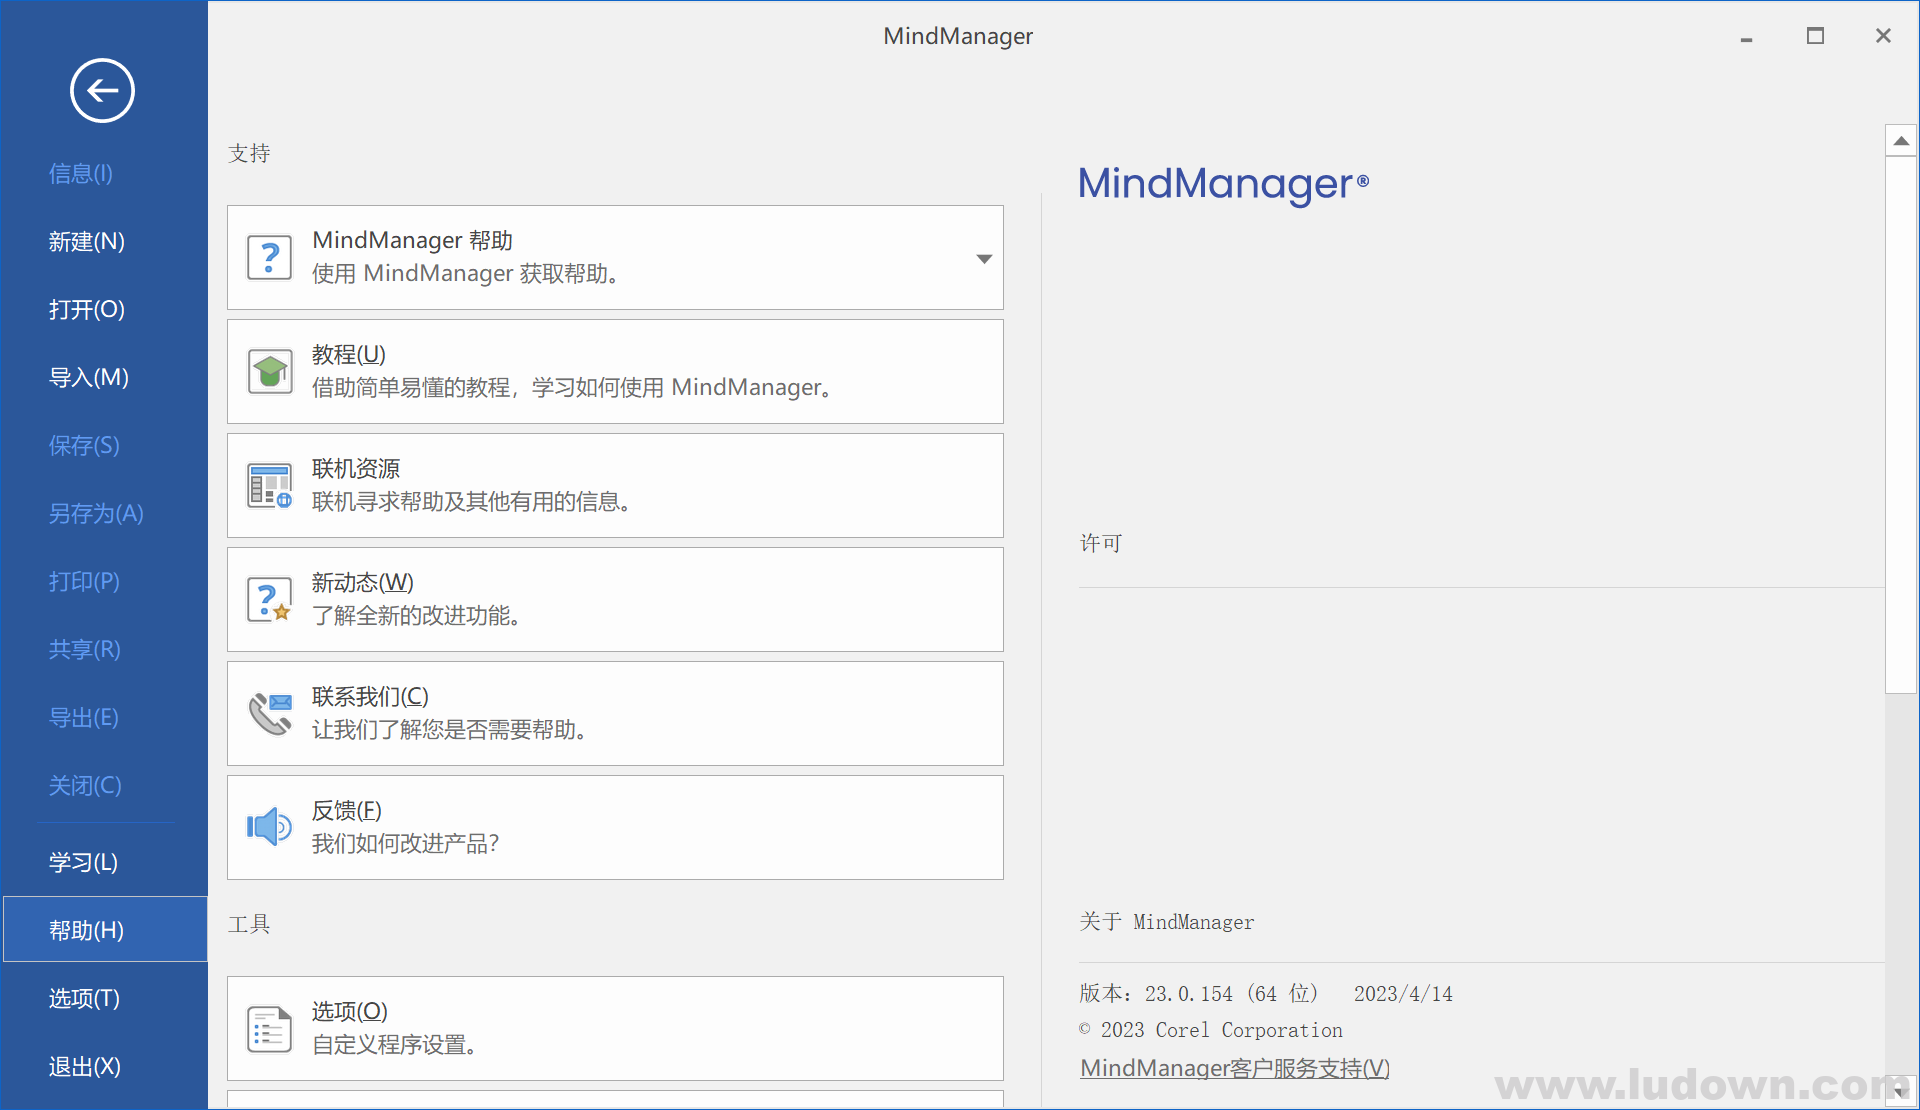The image size is (1920, 1110).
Task: Open the 反馈(F) feedback entry
Action: [x=615, y=828]
